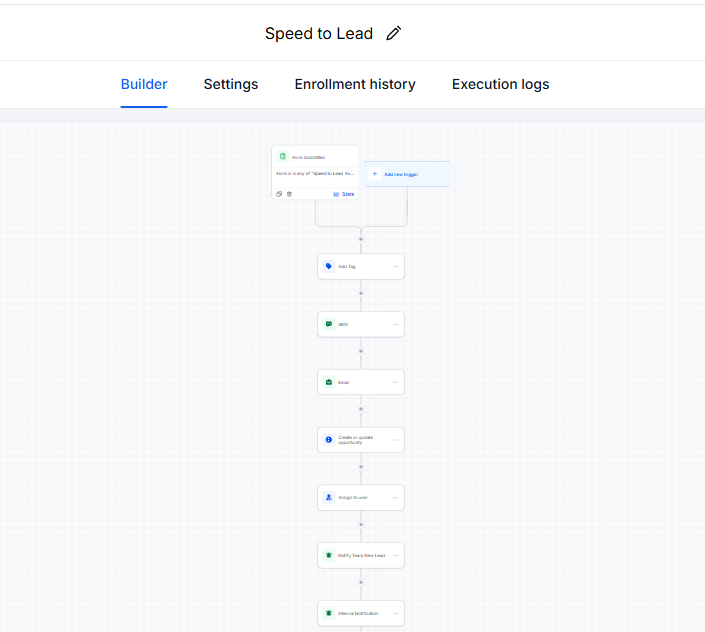Select the Create or update opportunity icon

(x=329, y=440)
